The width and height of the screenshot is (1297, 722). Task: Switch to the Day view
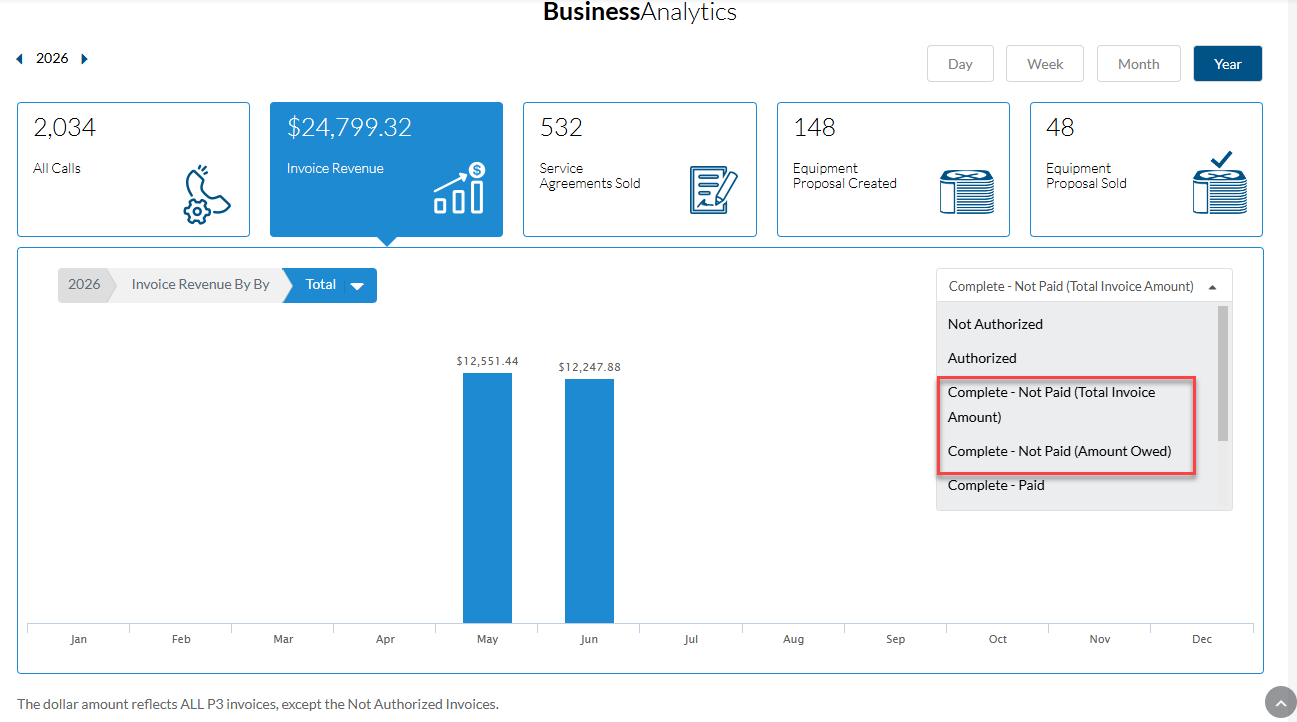pos(960,64)
